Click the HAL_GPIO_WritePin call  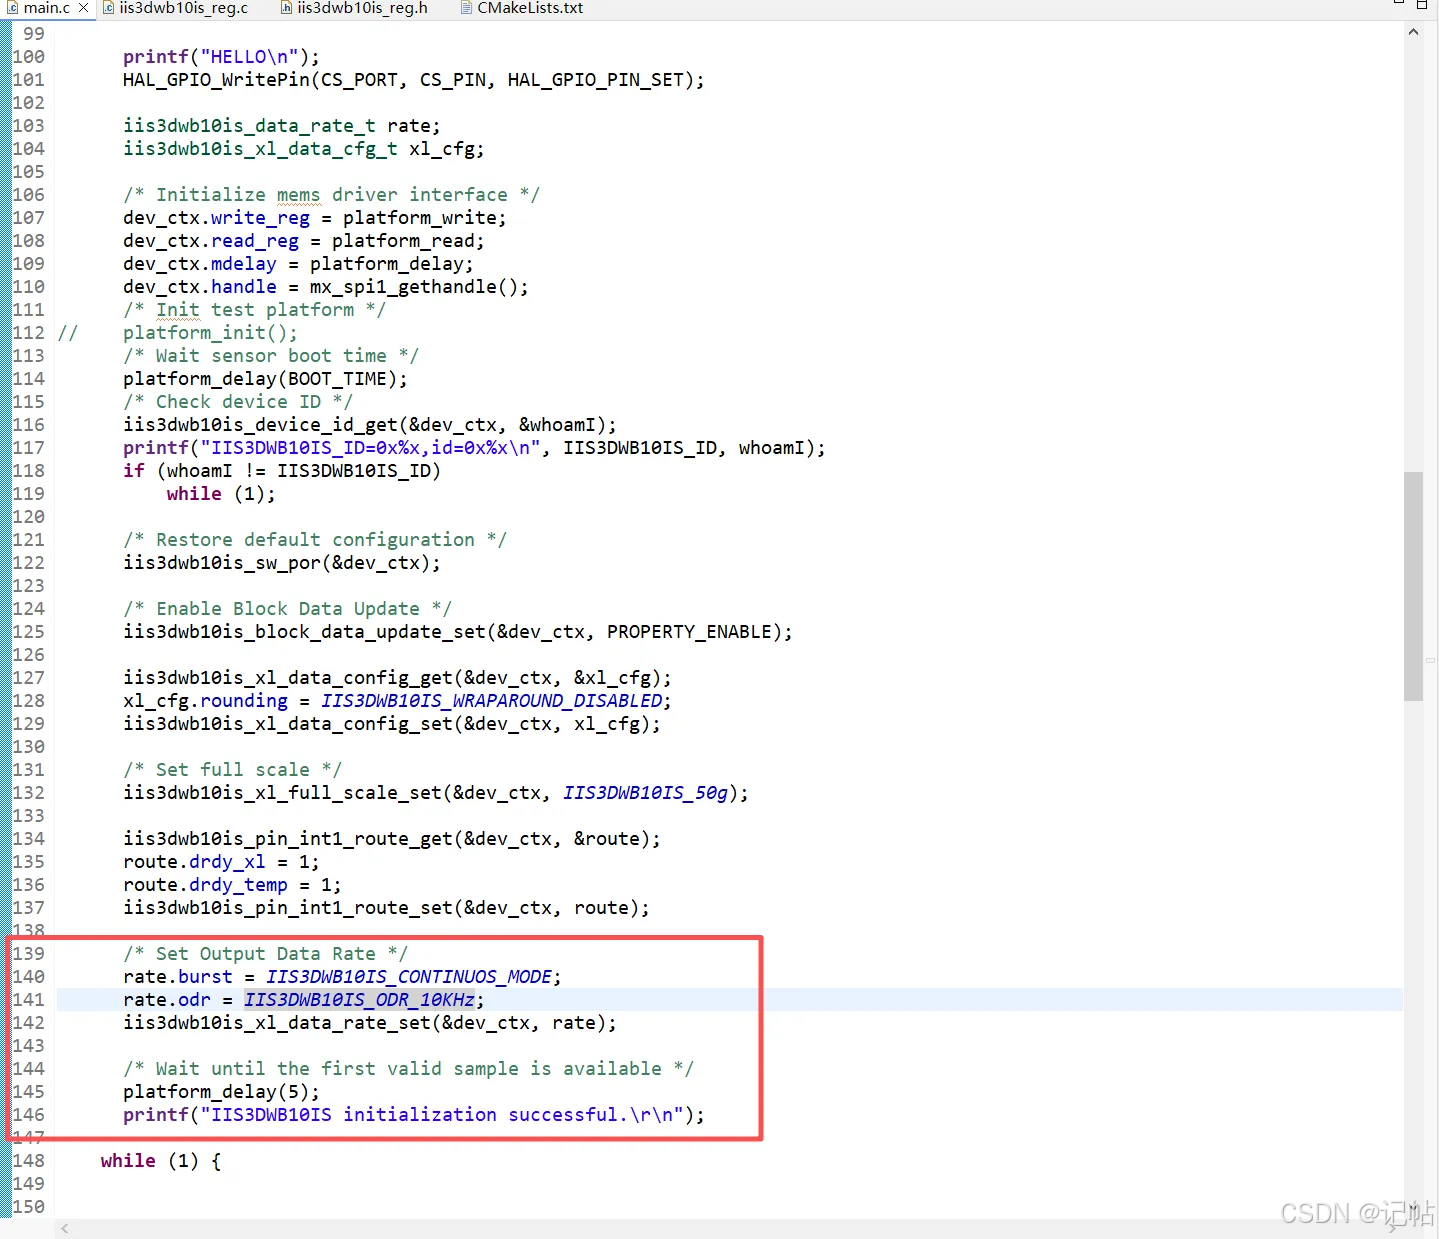click(x=413, y=80)
